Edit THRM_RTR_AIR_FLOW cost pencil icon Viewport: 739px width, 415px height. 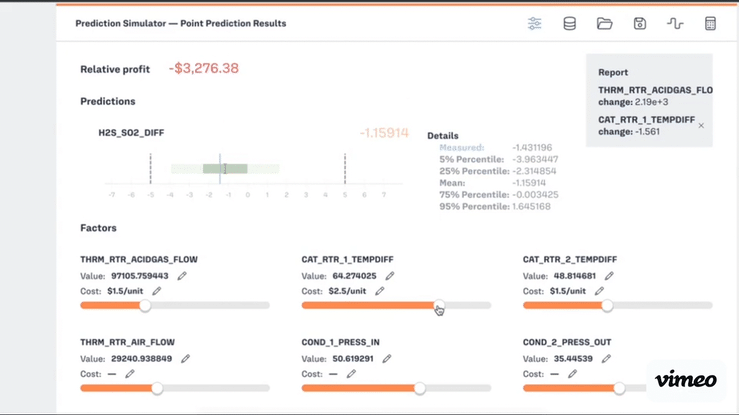pyautogui.click(x=130, y=374)
